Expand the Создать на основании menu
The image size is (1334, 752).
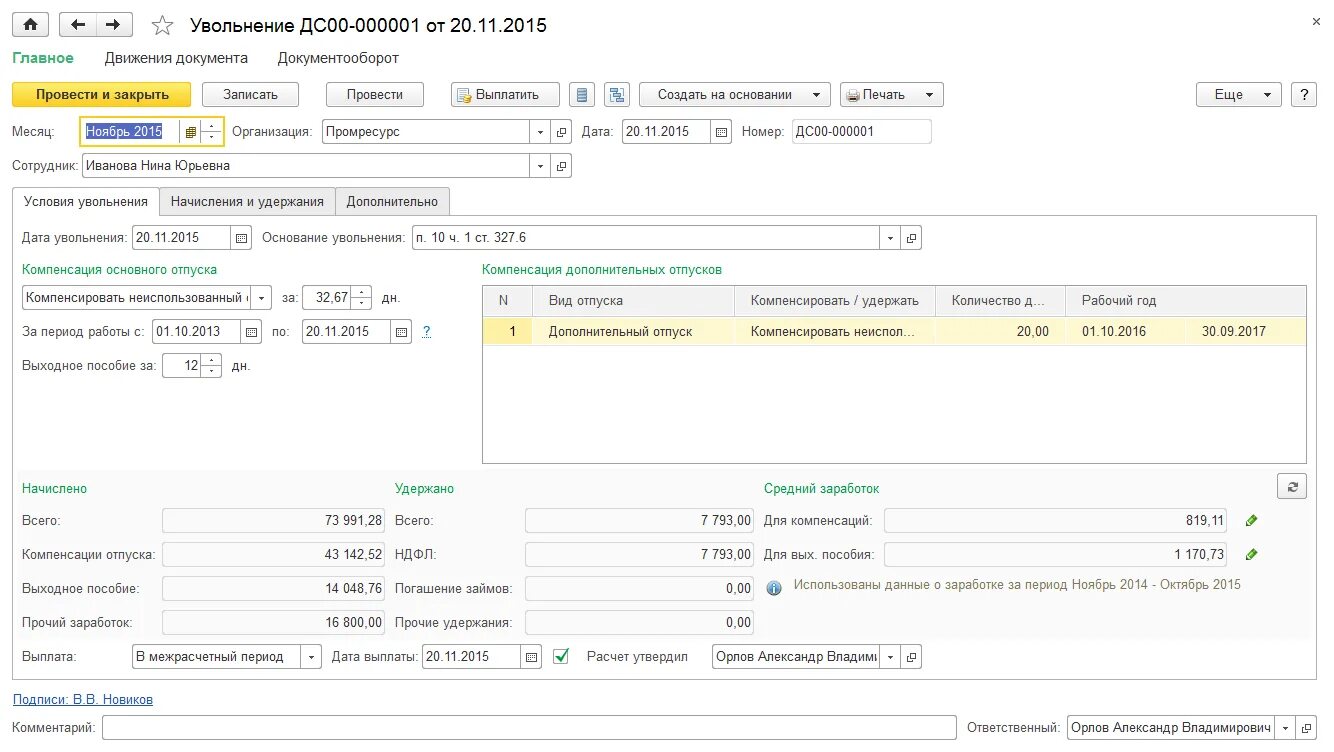click(735, 95)
